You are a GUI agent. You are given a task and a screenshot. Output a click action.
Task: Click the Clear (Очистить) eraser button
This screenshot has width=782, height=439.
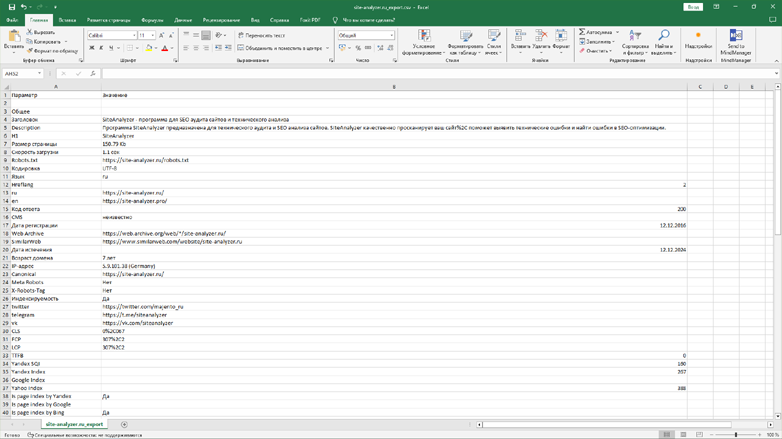pyautogui.click(x=595, y=51)
